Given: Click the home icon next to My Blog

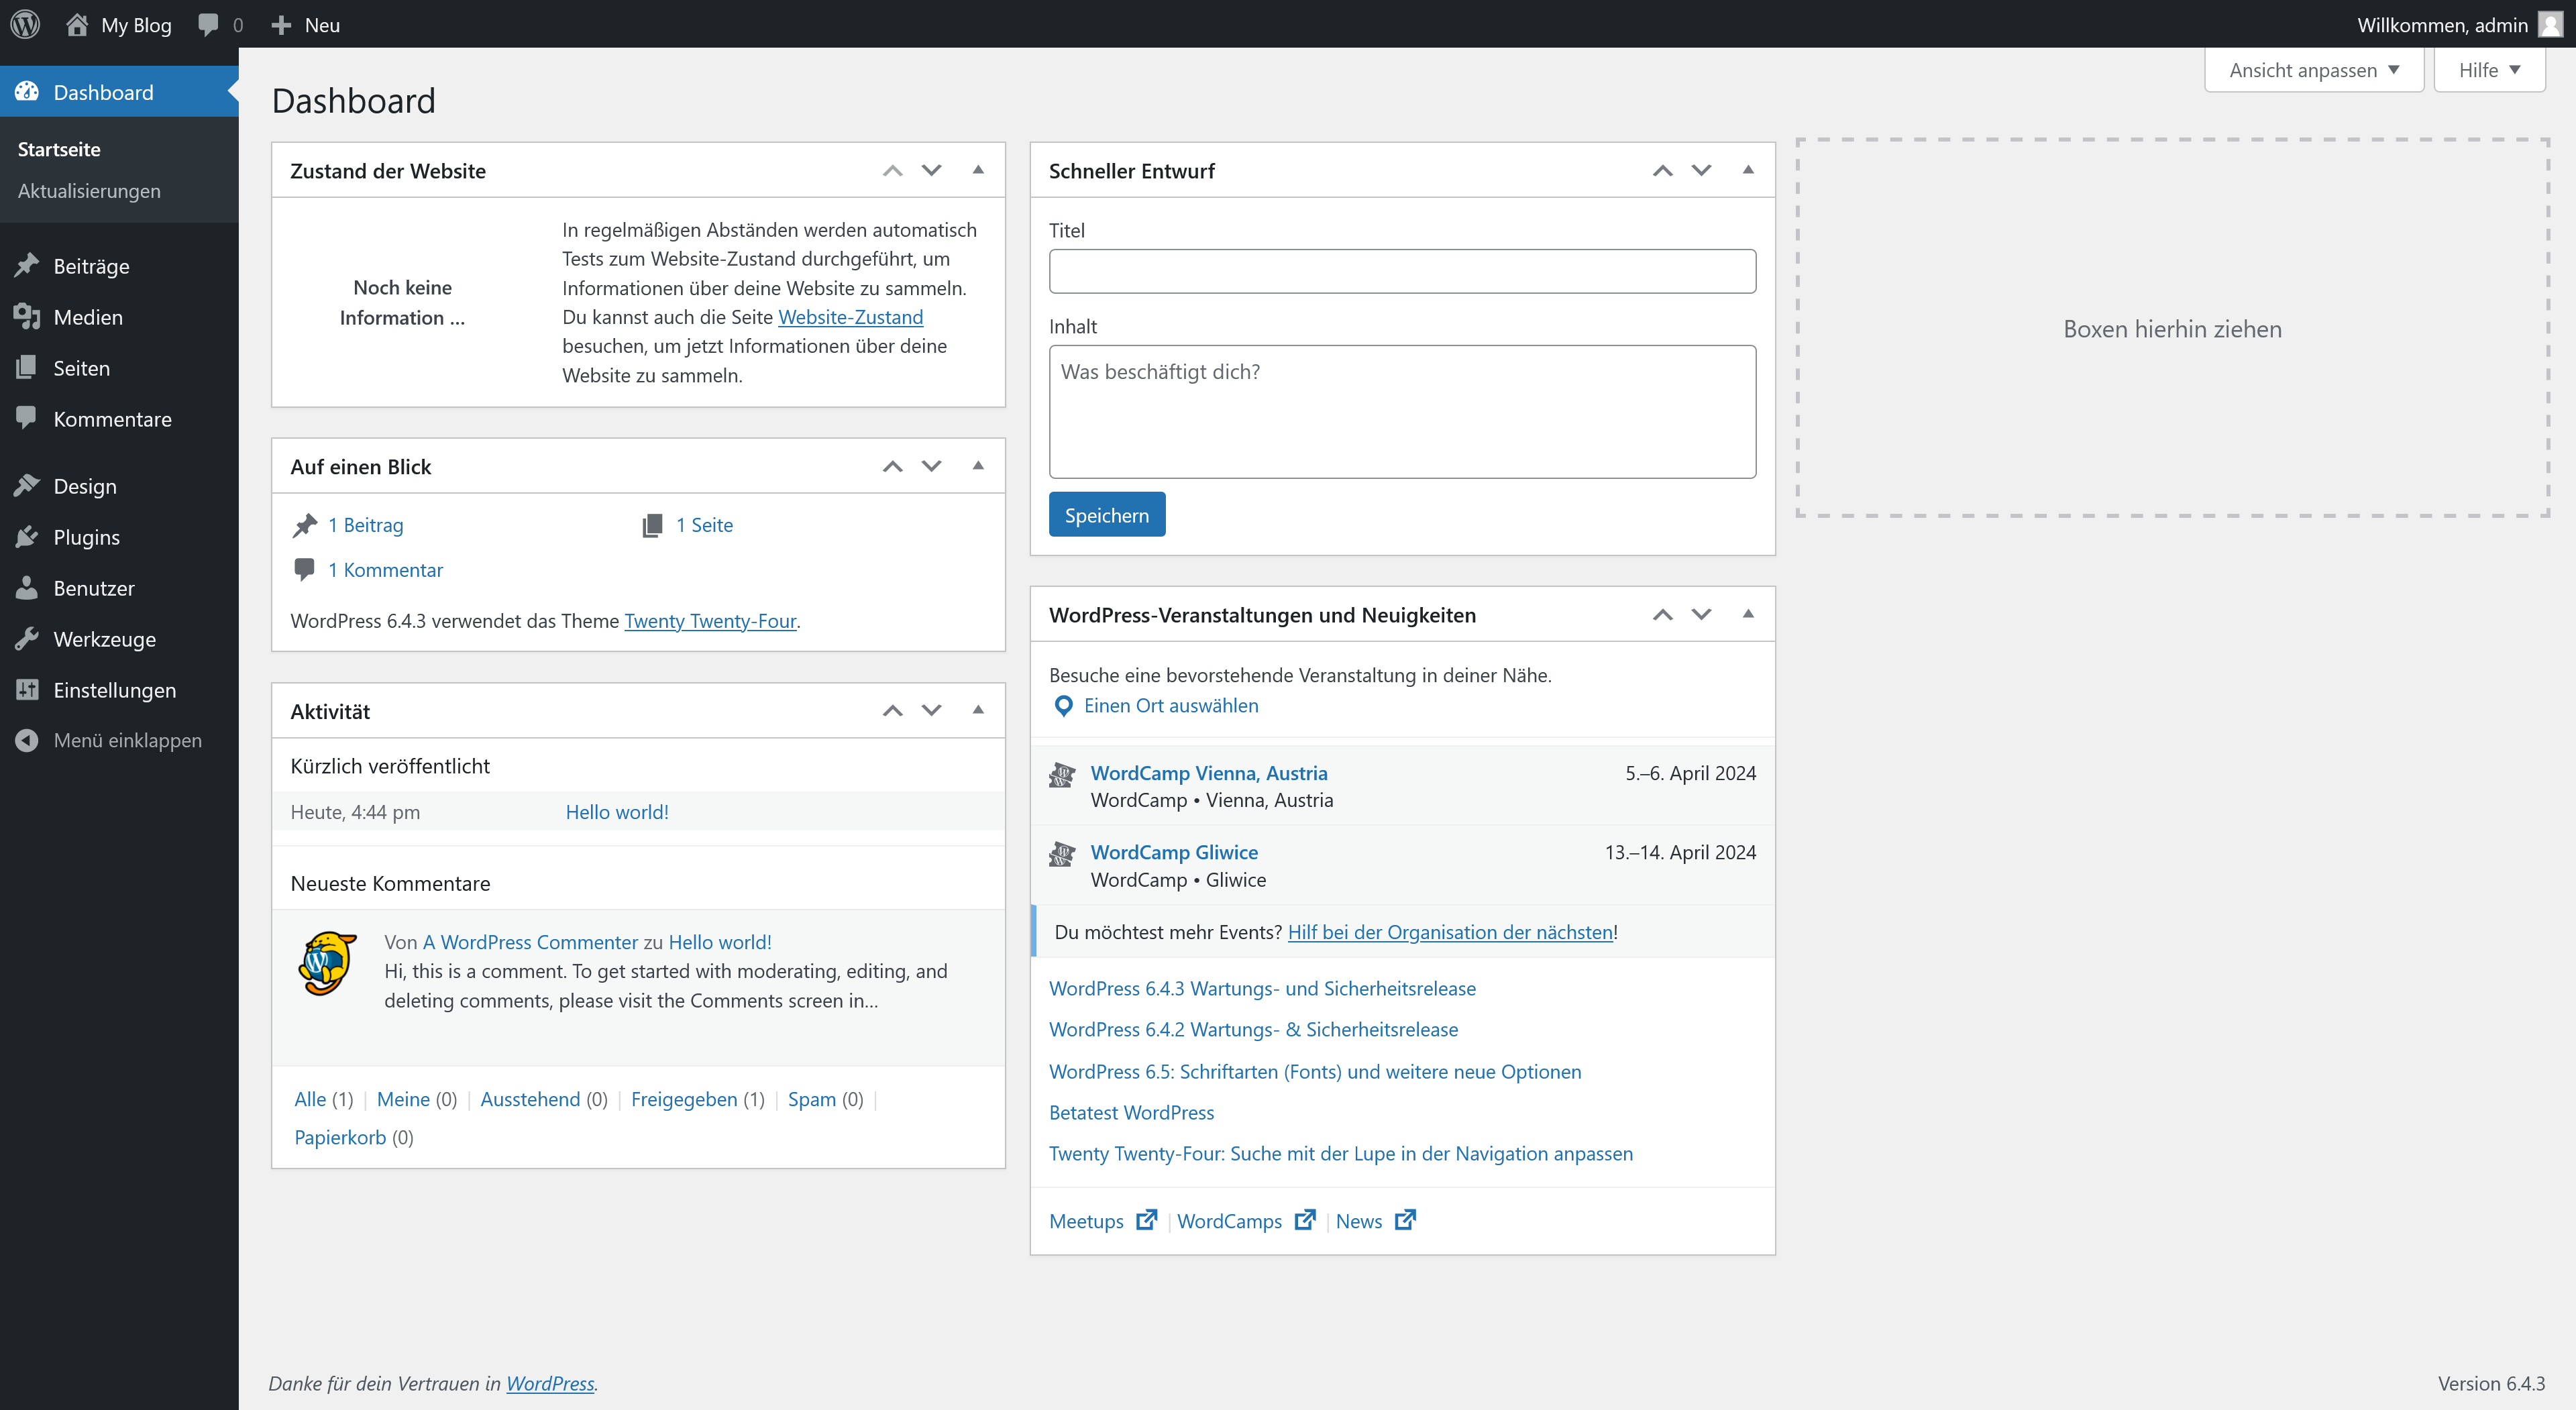Looking at the screenshot, I should (x=77, y=24).
